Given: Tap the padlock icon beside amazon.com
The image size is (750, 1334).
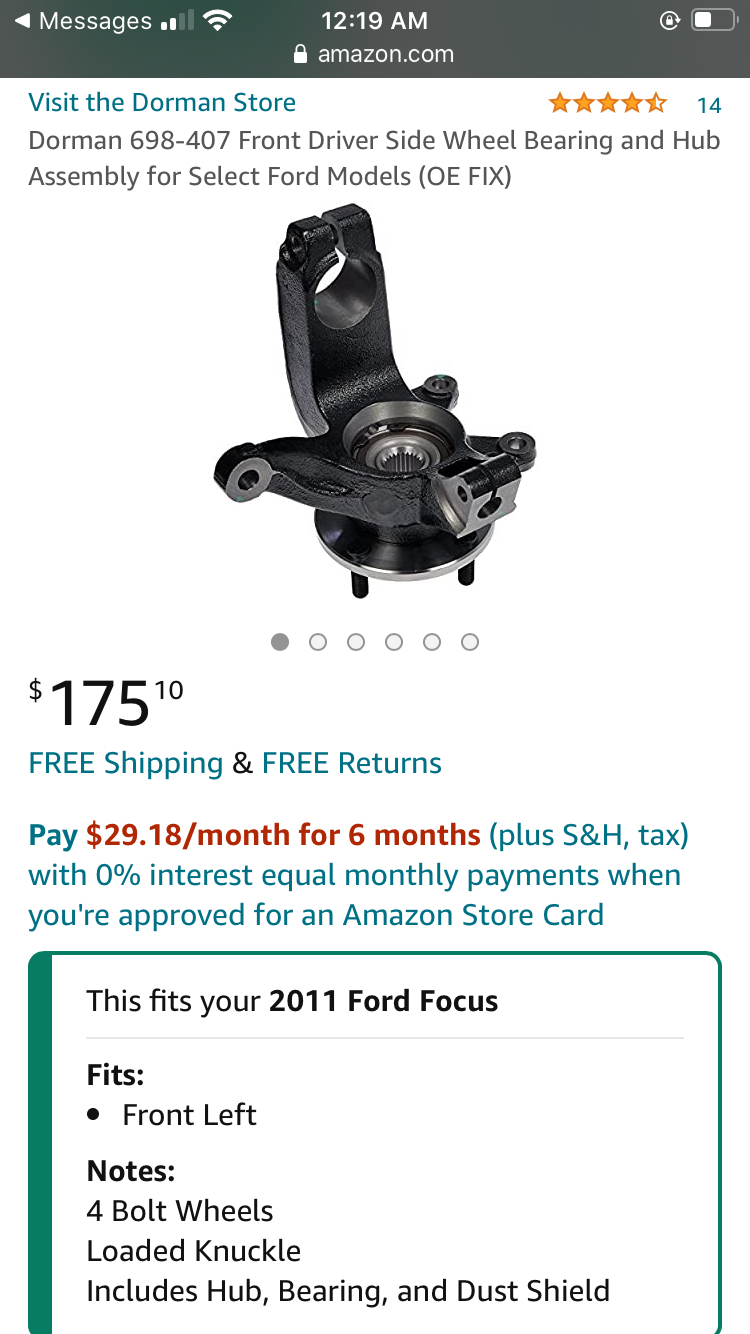Looking at the screenshot, I should coord(300,55).
